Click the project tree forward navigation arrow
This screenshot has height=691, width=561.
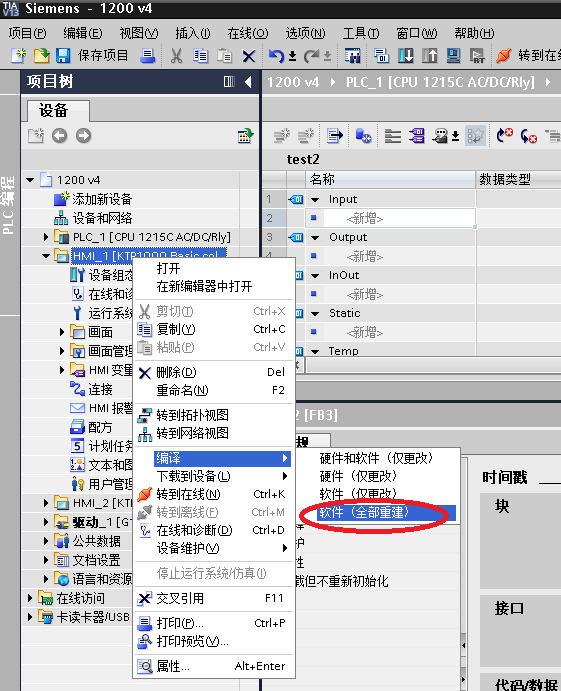[83, 136]
